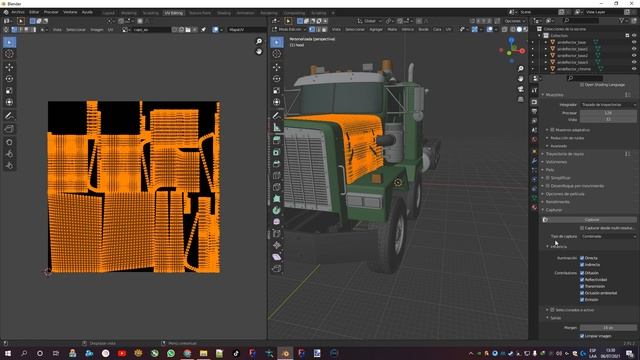640x360 pixels.
Task: Open the Material properties tab icon
Action: pyautogui.click(x=534, y=207)
